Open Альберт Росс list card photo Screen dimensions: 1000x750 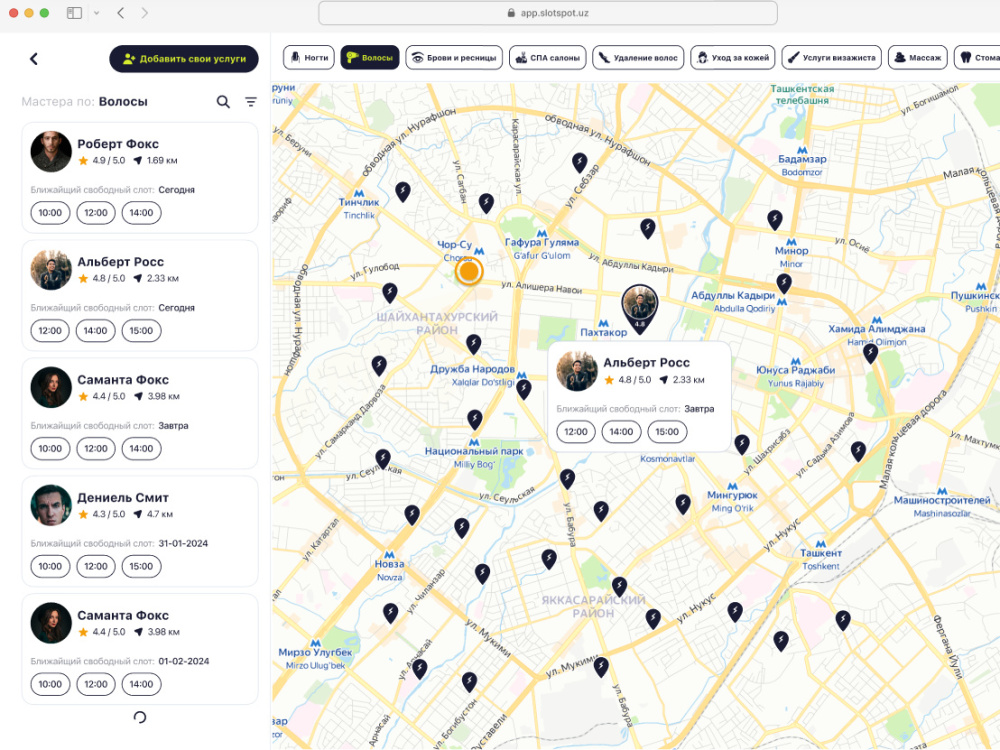click(51, 270)
